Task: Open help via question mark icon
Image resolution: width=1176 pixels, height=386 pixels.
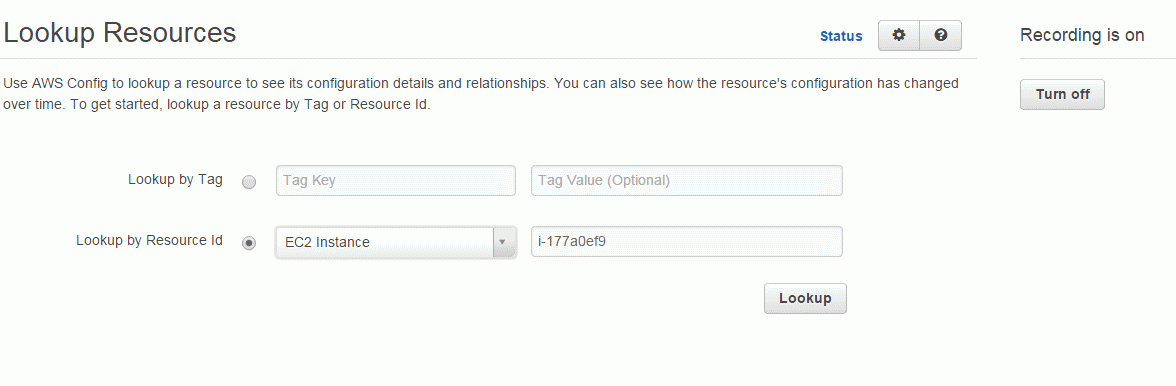Action: click(940, 35)
